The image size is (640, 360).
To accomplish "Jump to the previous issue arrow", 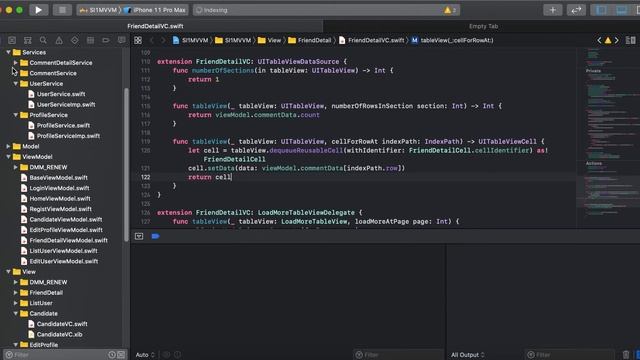I will [x=599, y=40].
